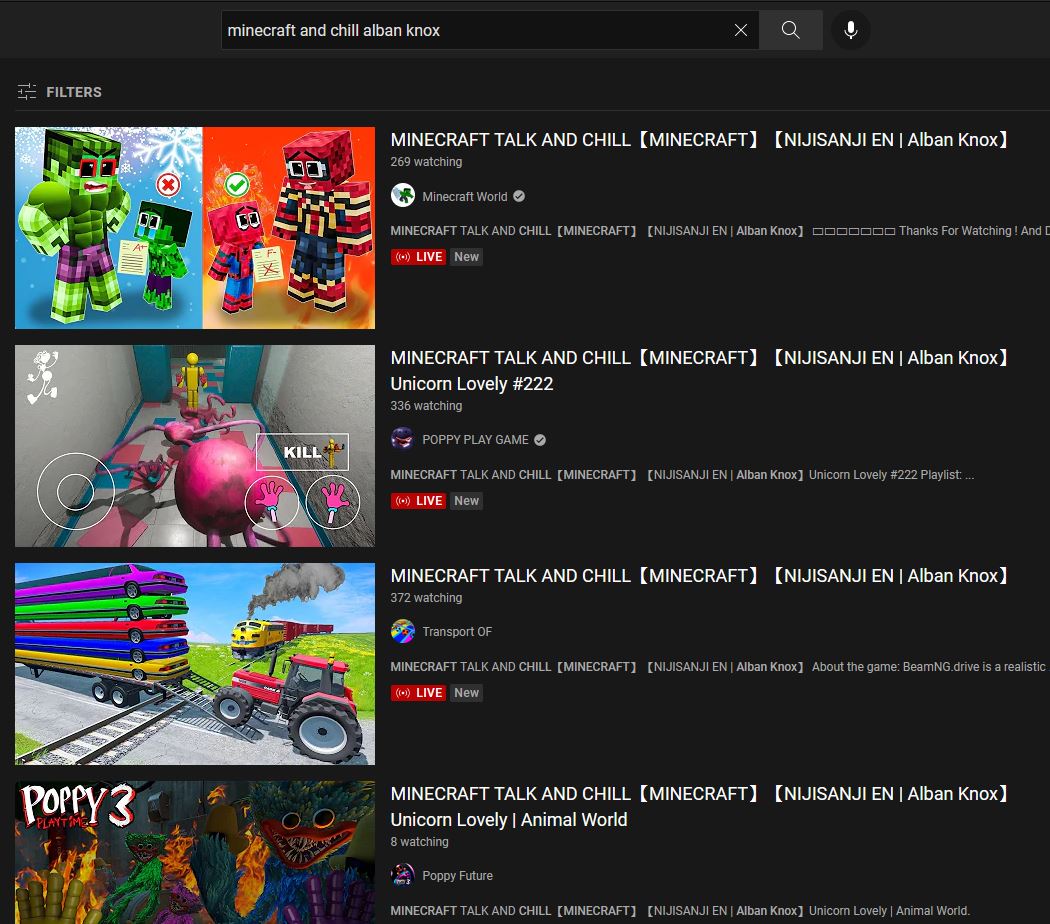This screenshot has width=1050, height=924.
Task: Open the rainbow limousines and tractor thumbnail
Action: (x=195, y=664)
